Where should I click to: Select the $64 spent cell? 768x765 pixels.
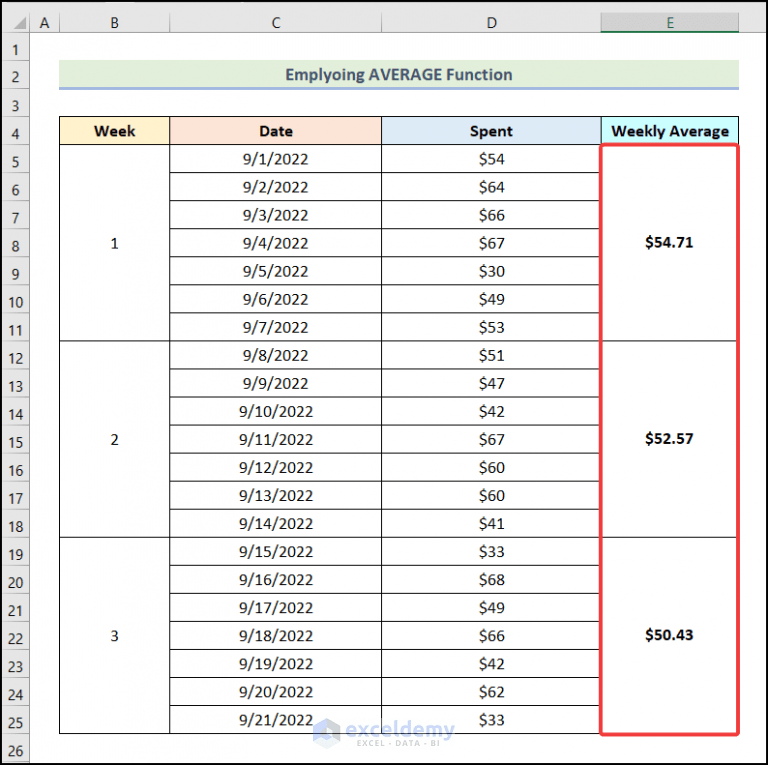pyautogui.click(x=491, y=187)
